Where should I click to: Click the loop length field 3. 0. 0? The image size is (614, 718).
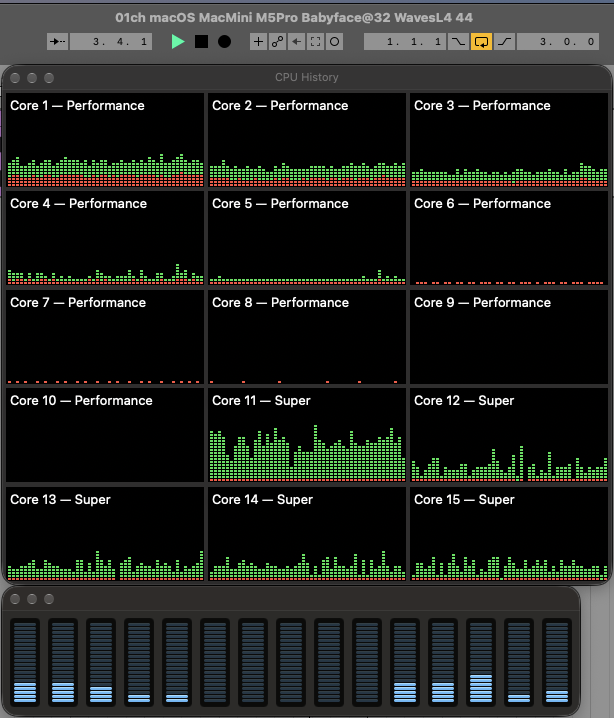pos(558,42)
